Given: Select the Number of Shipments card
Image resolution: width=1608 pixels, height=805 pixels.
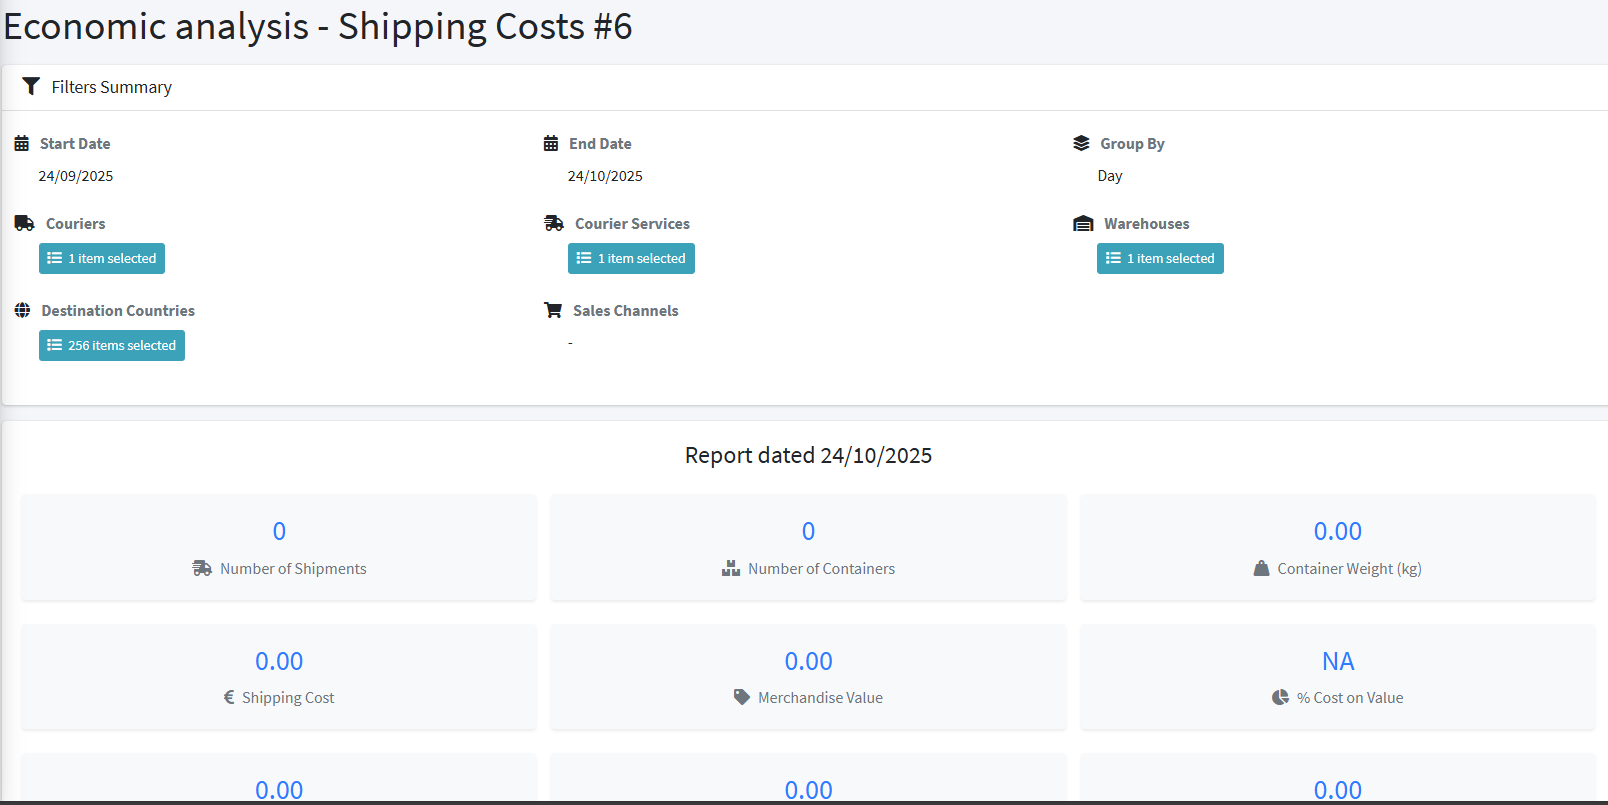Looking at the screenshot, I should tap(279, 548).
